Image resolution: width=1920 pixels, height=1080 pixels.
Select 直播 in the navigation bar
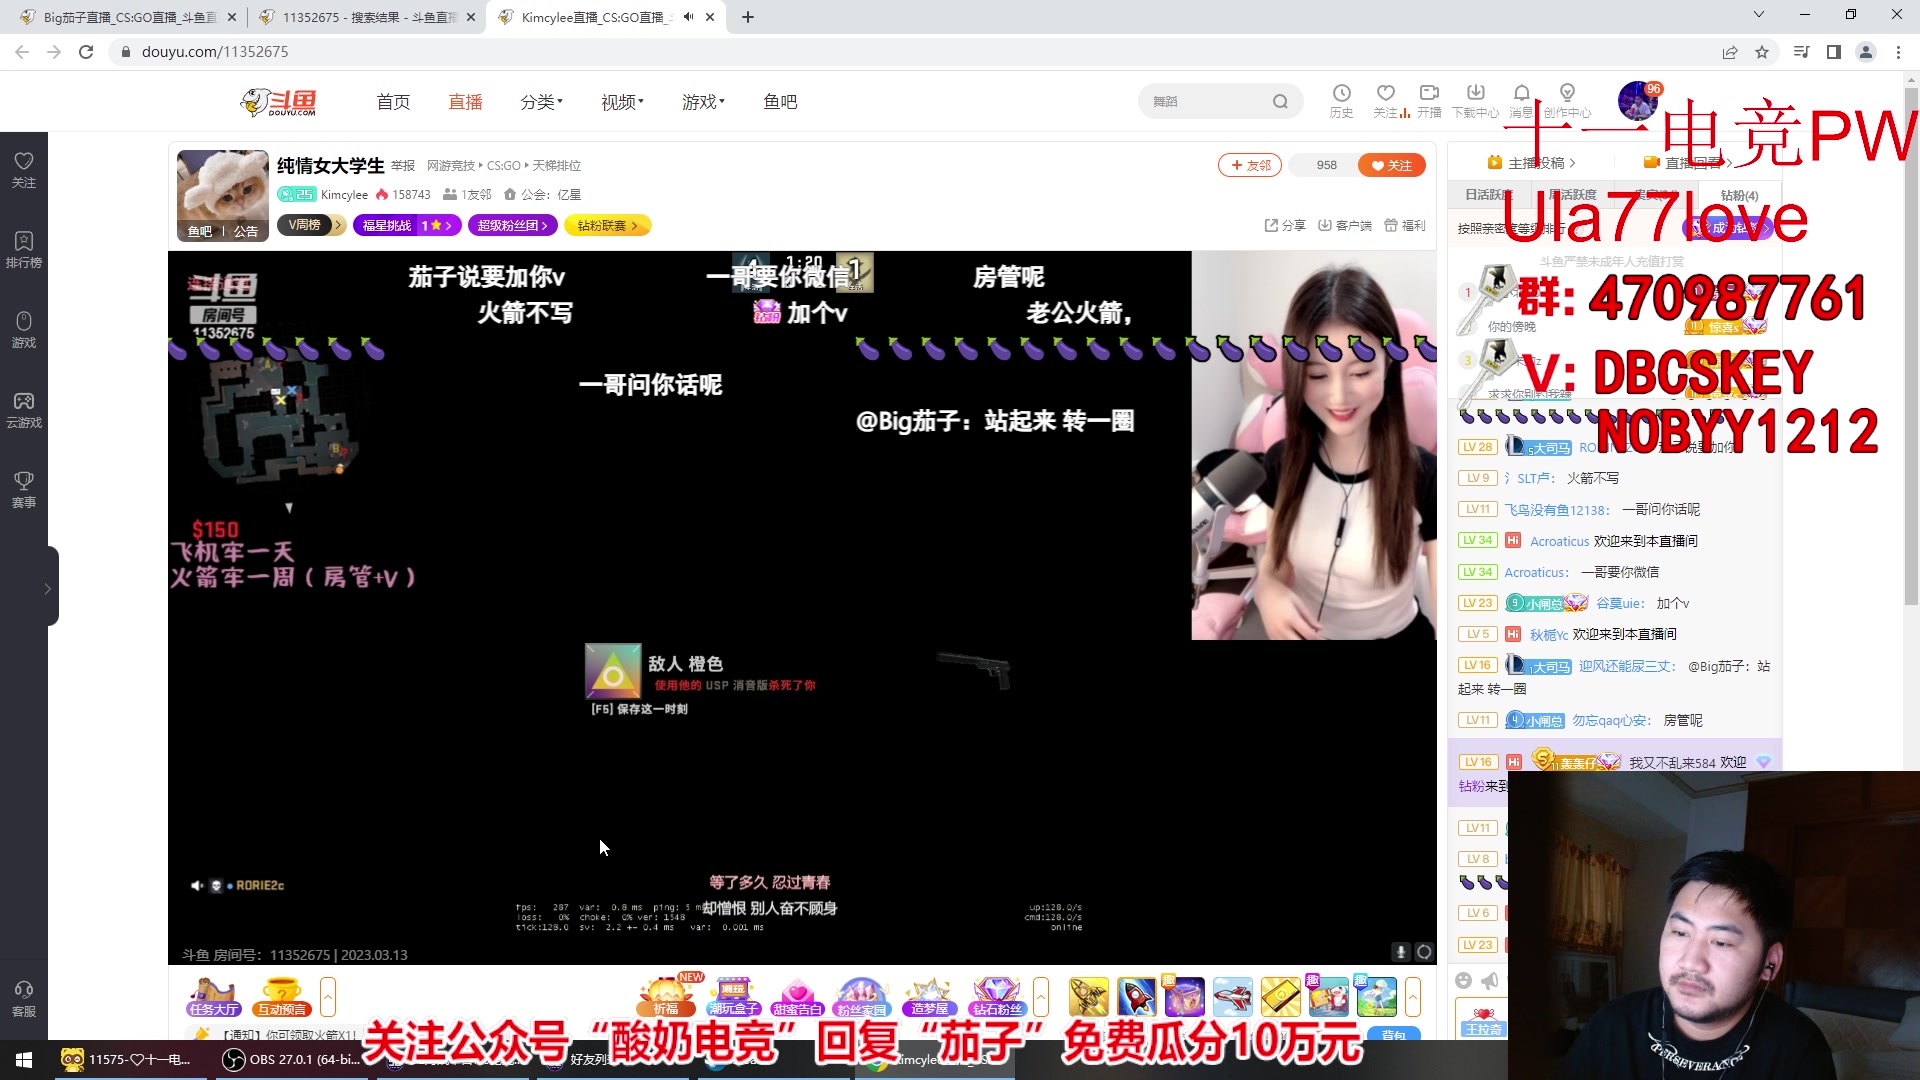465,102
